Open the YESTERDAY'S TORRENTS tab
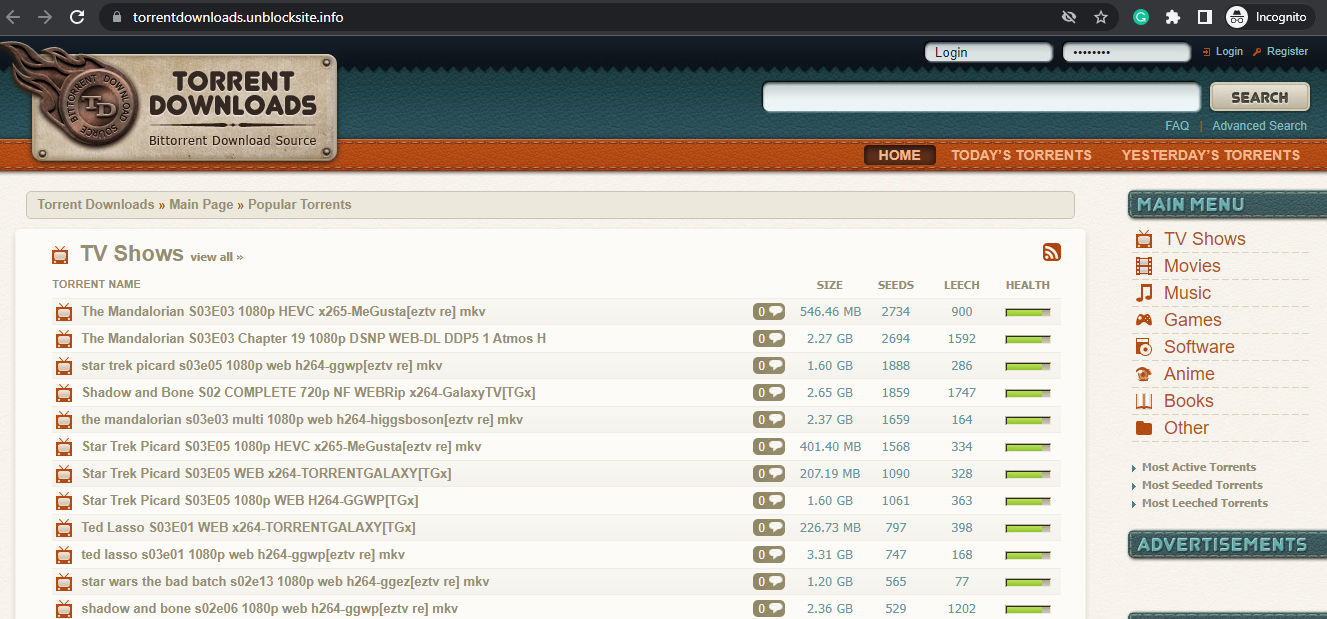The image size is (1327, 619). tap(1211, 155)
